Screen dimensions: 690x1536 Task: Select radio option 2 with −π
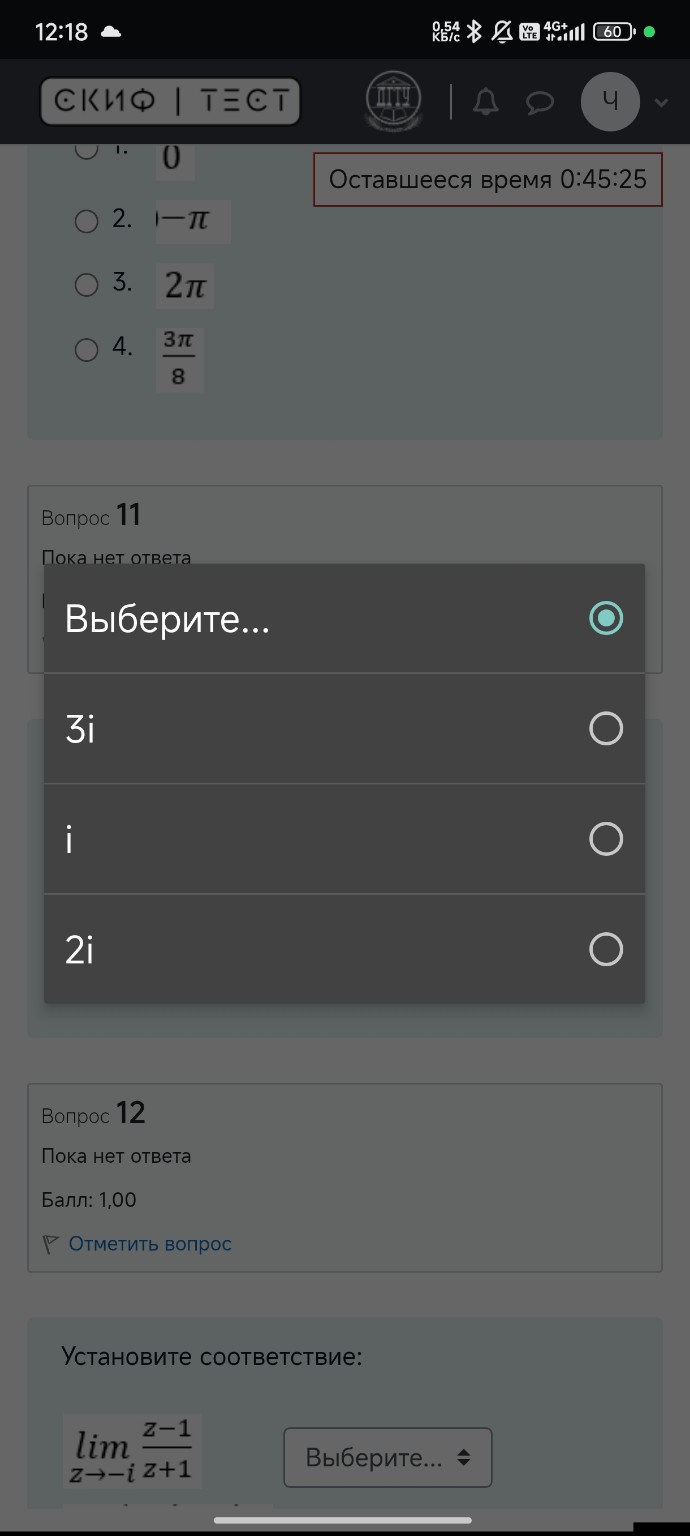(87, 221)
